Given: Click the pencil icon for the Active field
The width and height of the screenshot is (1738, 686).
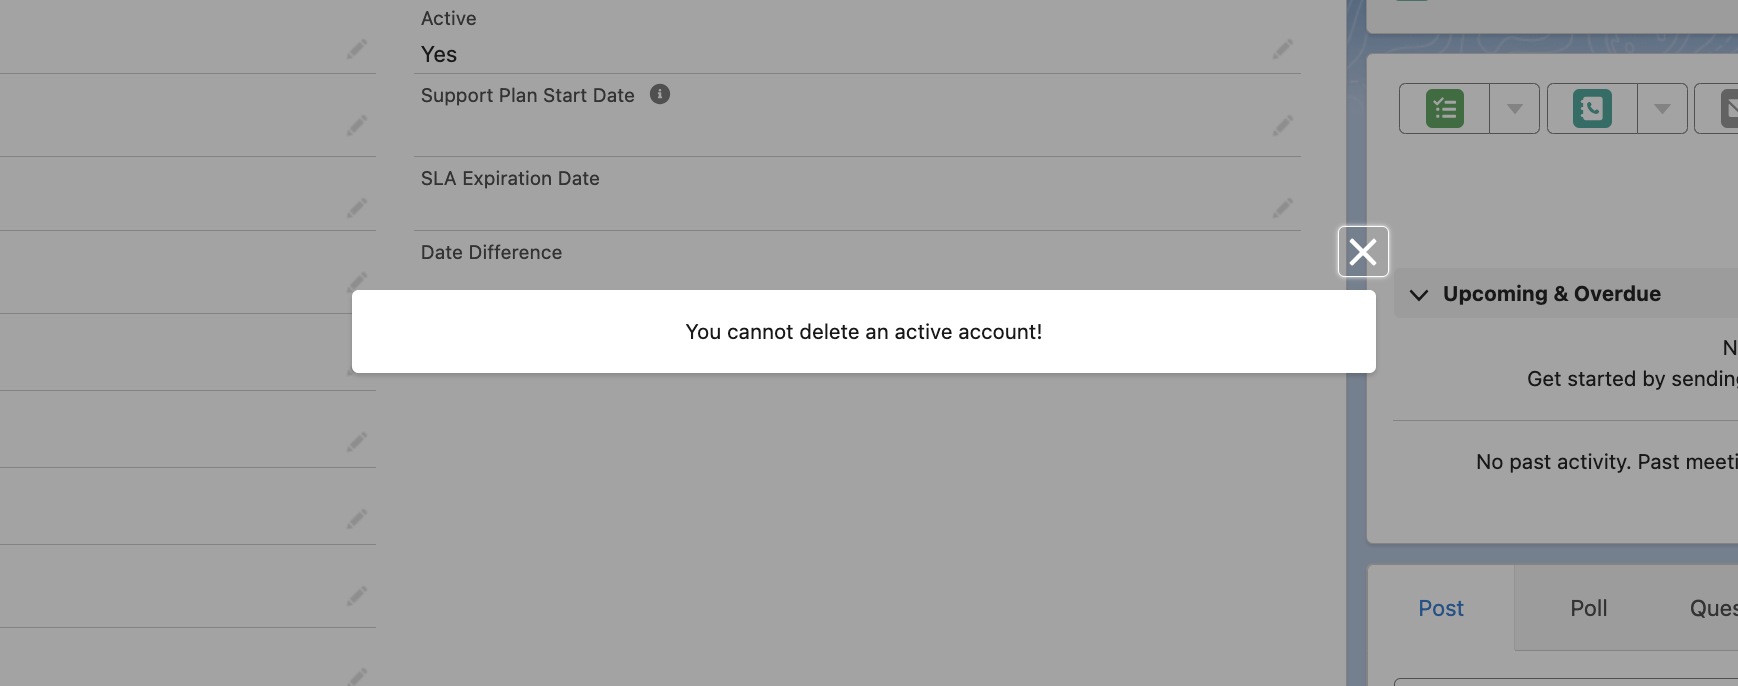Looking at the screenshot, I should pyautogui.click(x=1283, y=49).
